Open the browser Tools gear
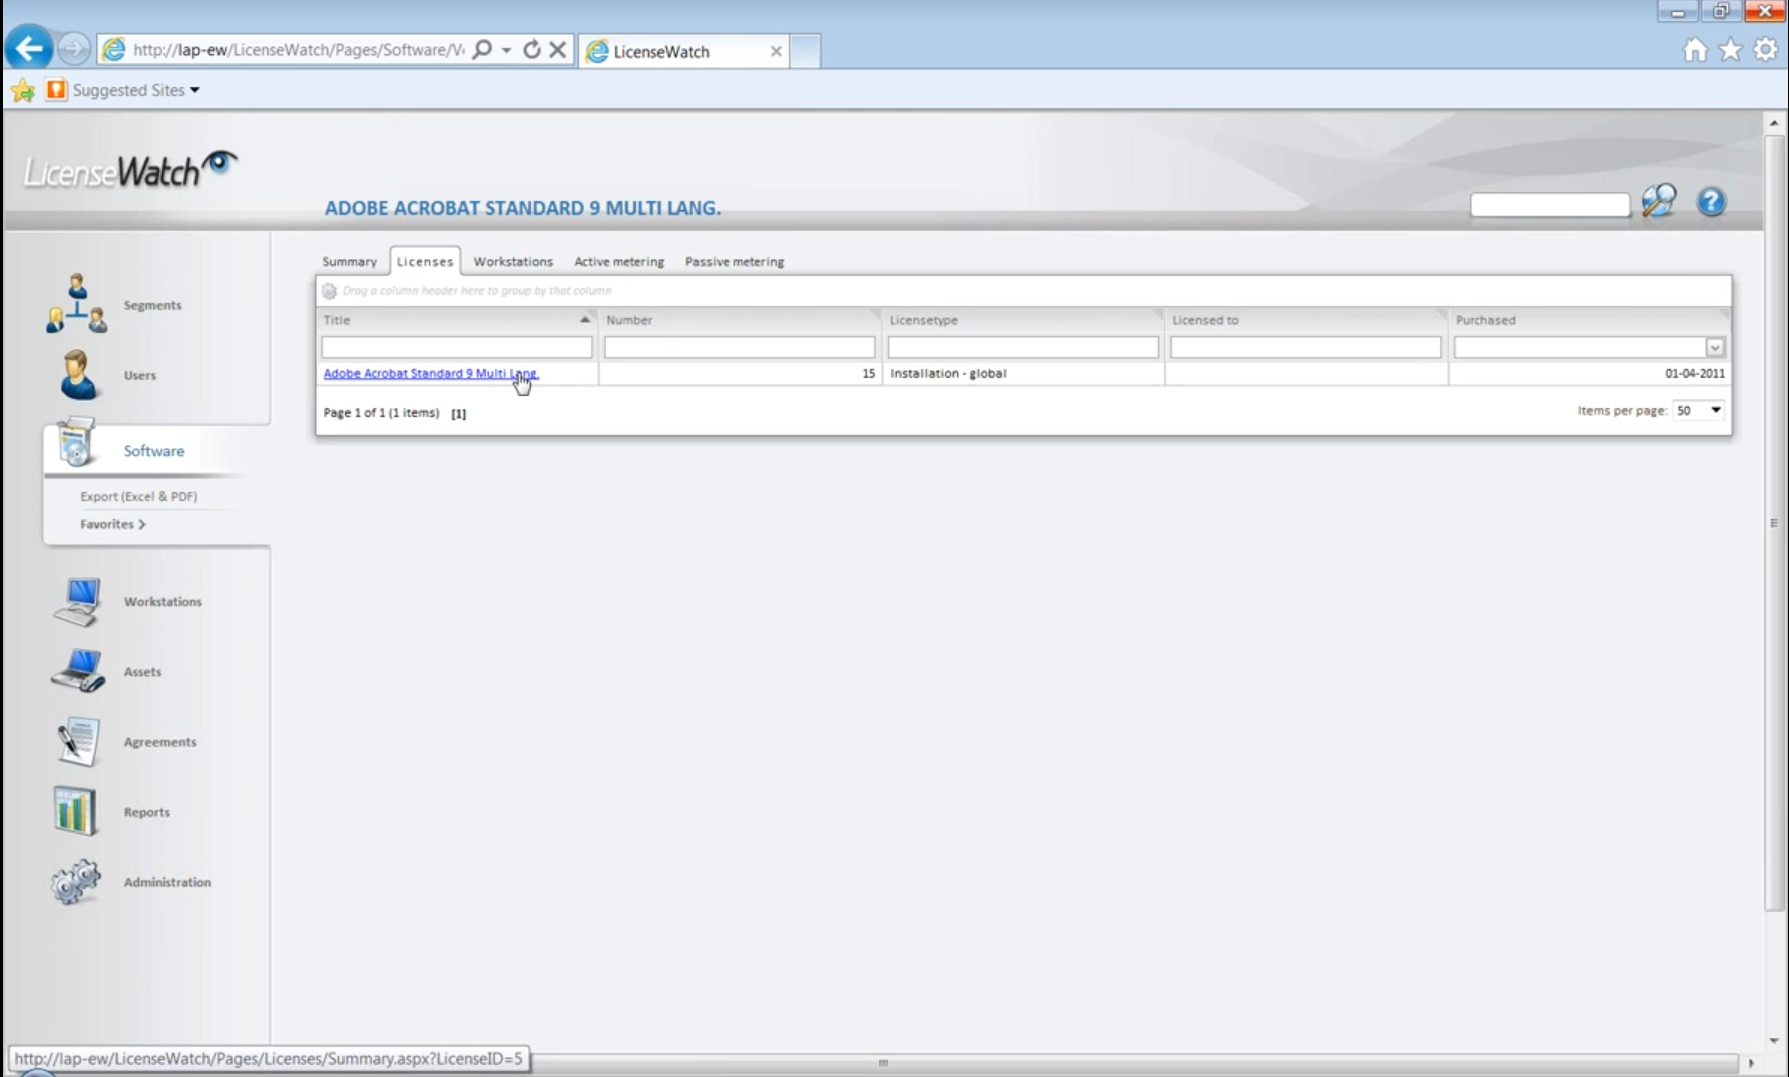Screen dimensions: 1789x1077 coord(1766,50)
